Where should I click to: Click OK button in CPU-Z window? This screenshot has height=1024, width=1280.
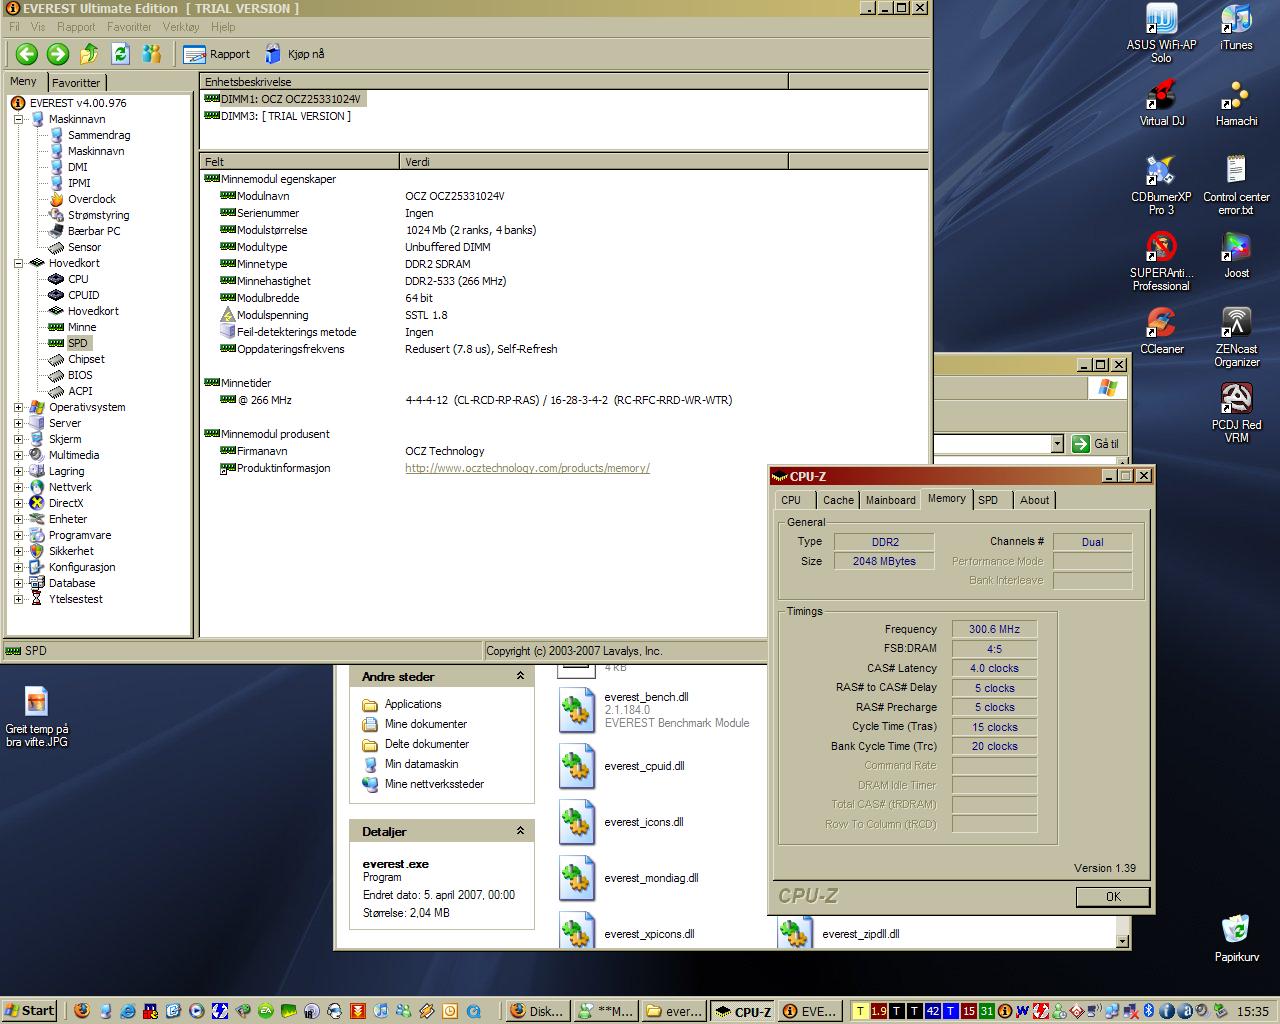(x=1112, y=897)
